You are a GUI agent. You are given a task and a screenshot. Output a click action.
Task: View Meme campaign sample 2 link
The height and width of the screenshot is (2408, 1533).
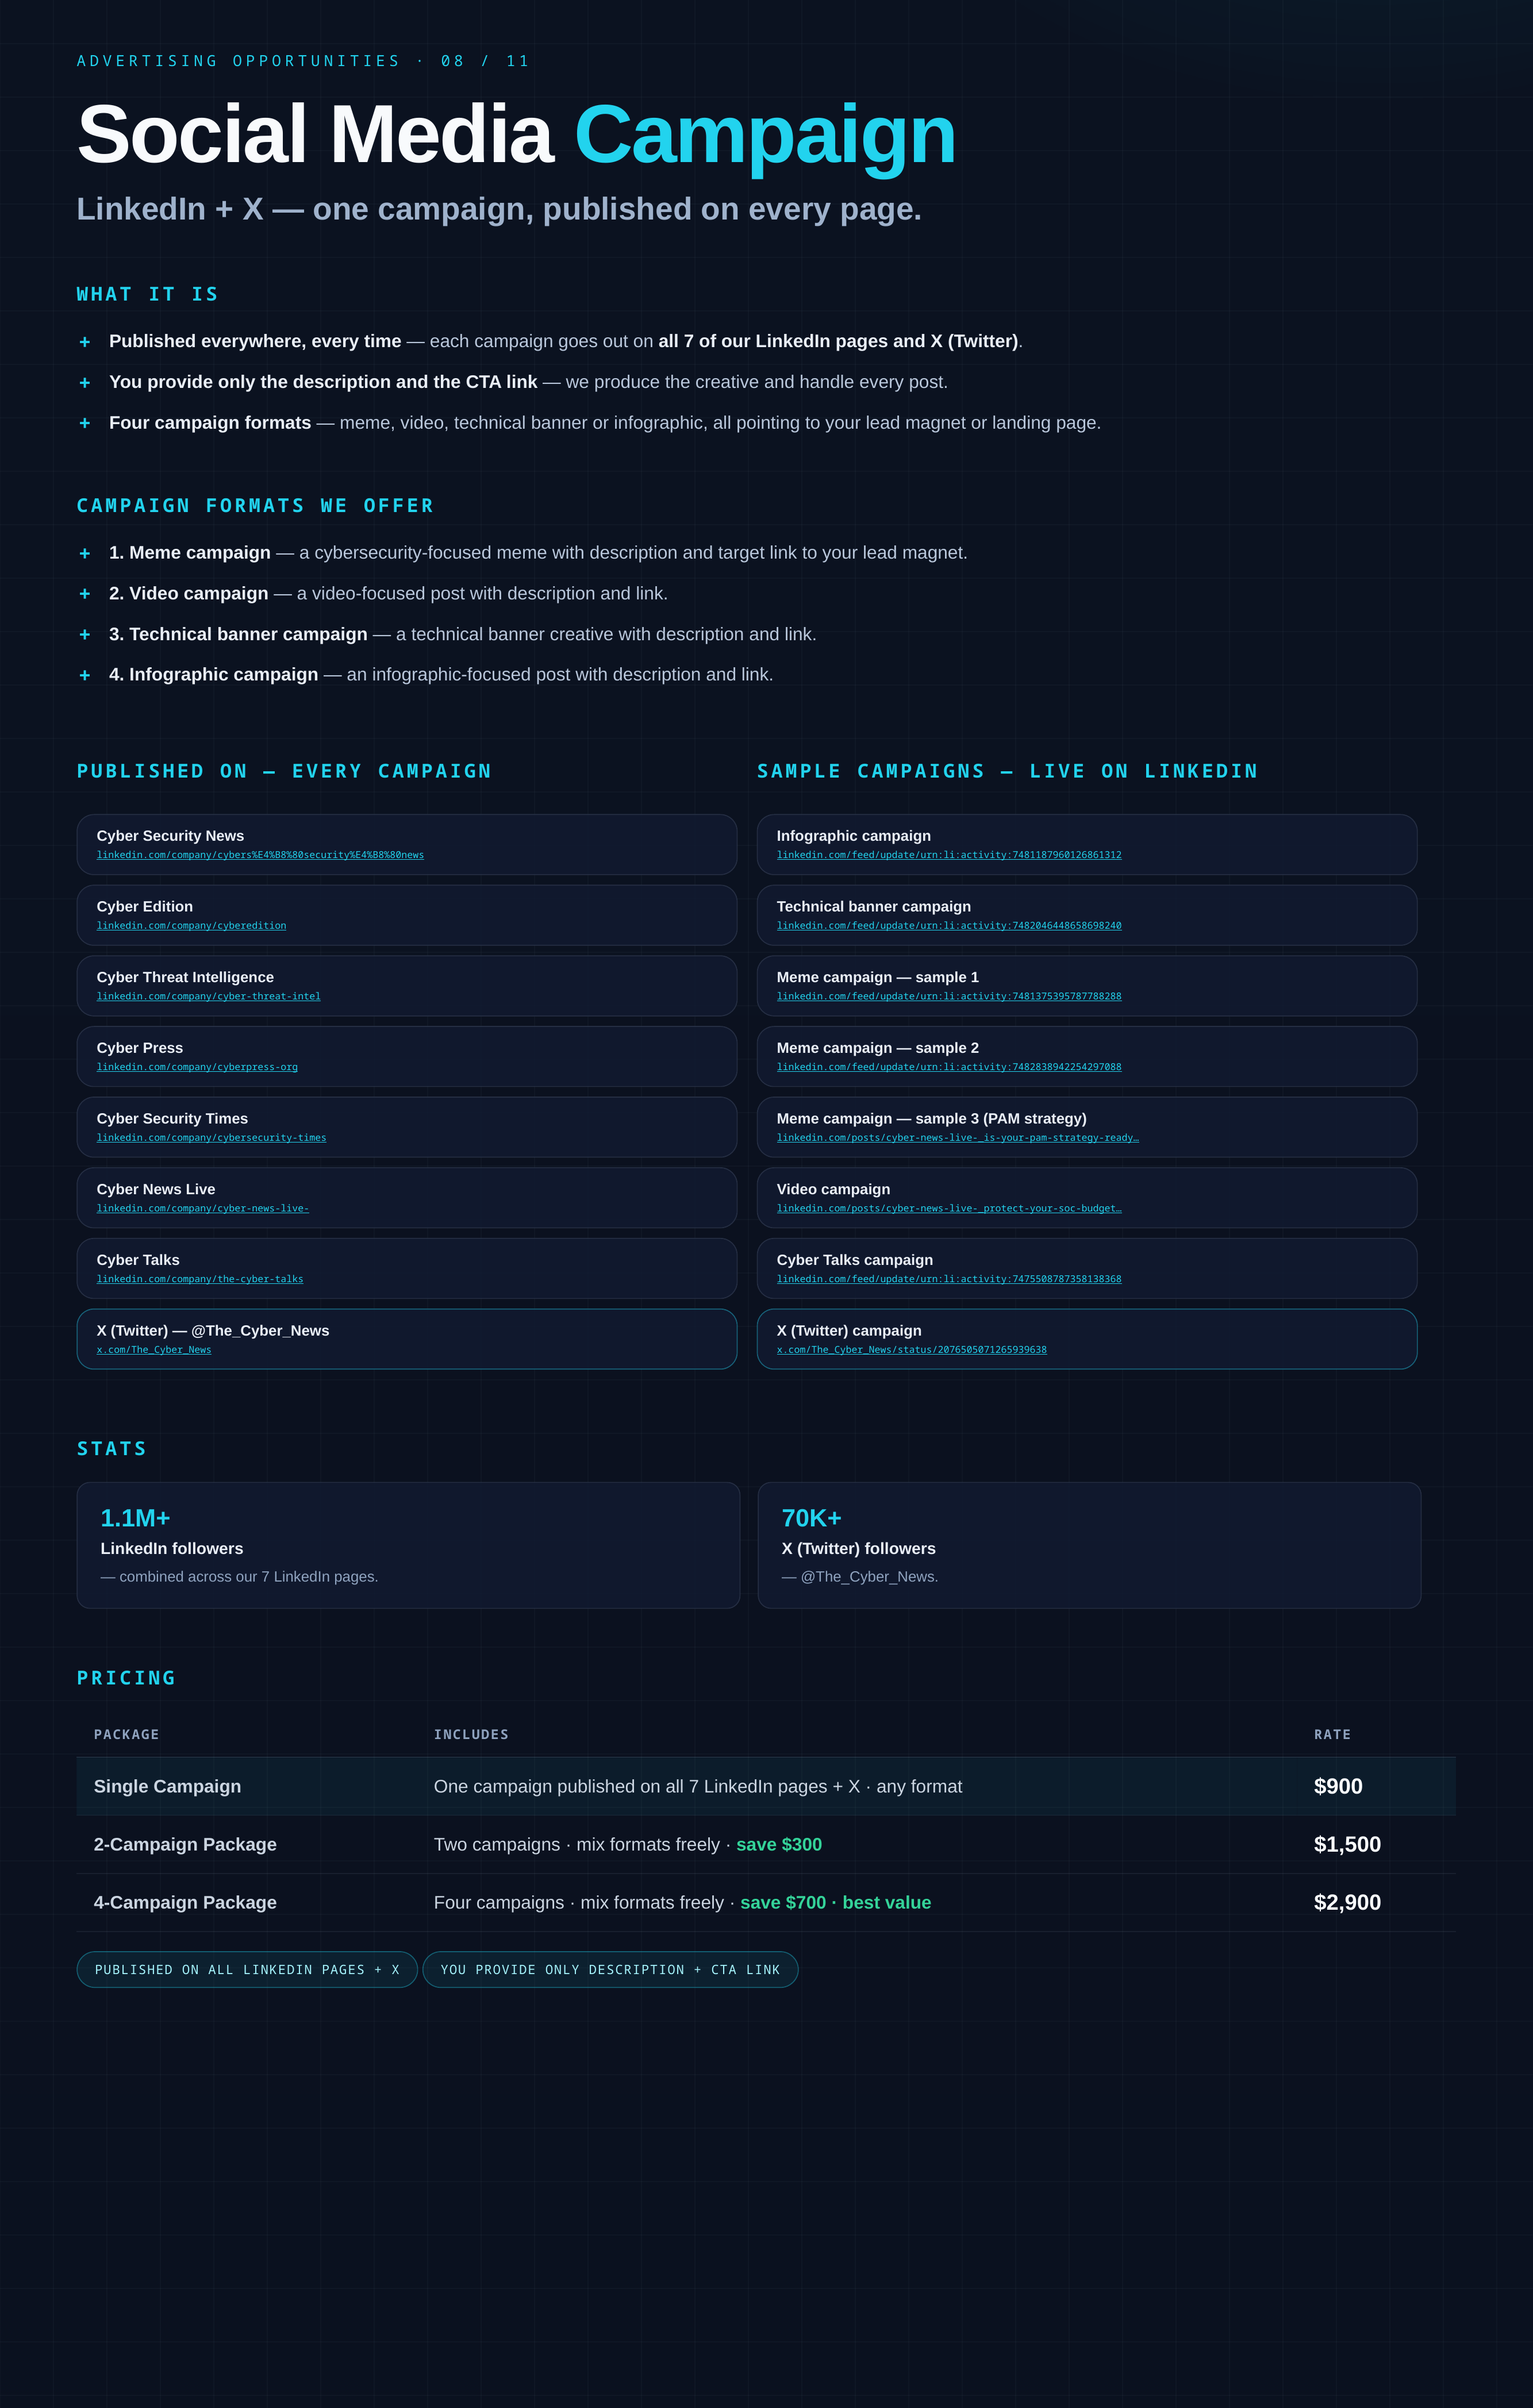pyautogui.click(x=949, y=1067)
